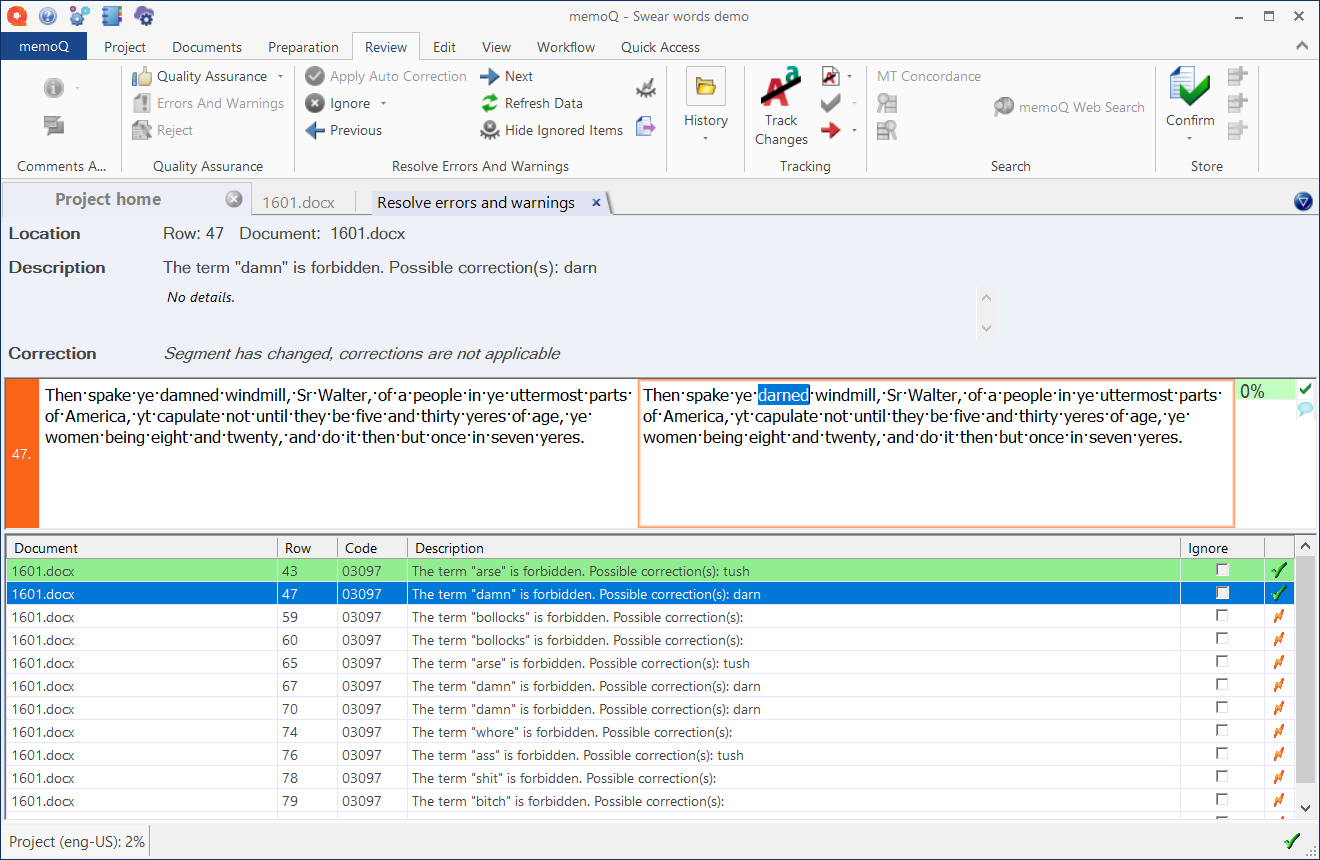Click the memoQ Web Search icon
Image resolution: width=1320 pixels, height=860 pixels.
pos(1004,107)
